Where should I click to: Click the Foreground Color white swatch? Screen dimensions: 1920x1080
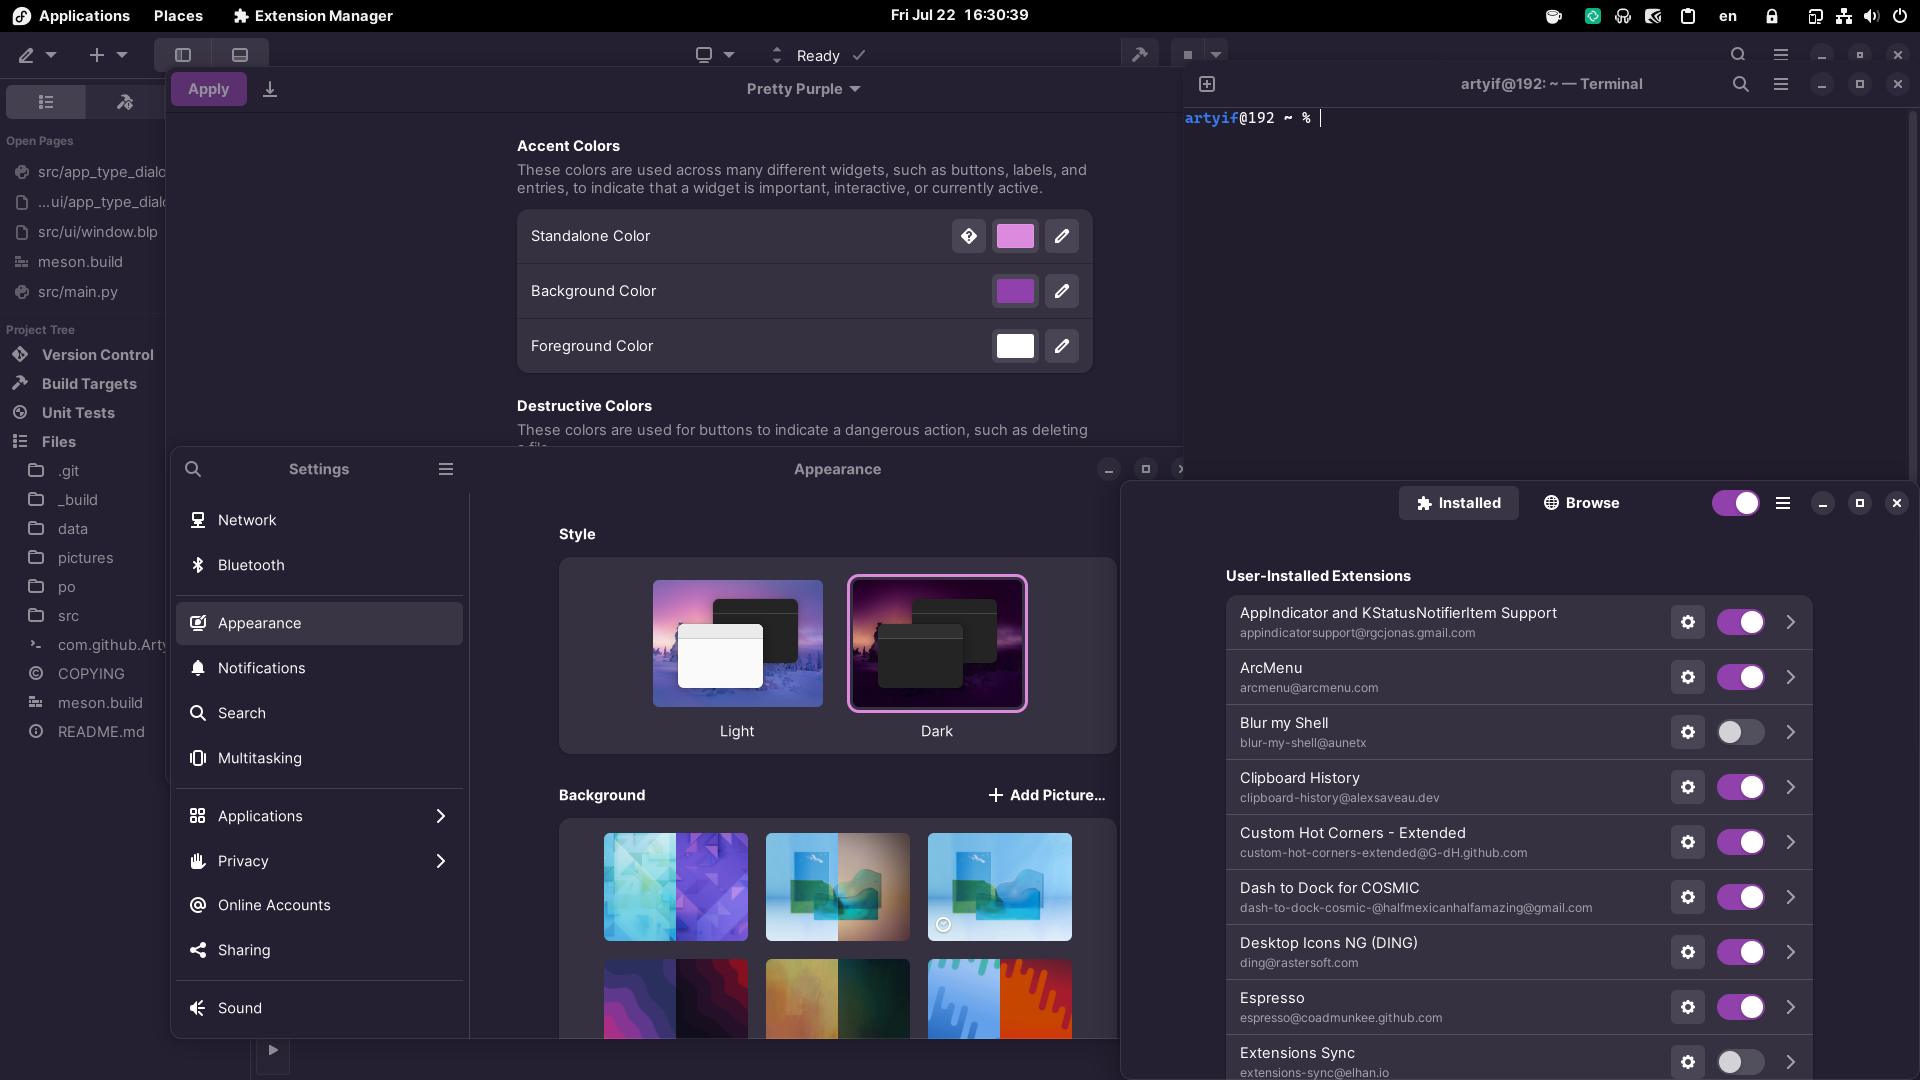(x=1015, y=346)
